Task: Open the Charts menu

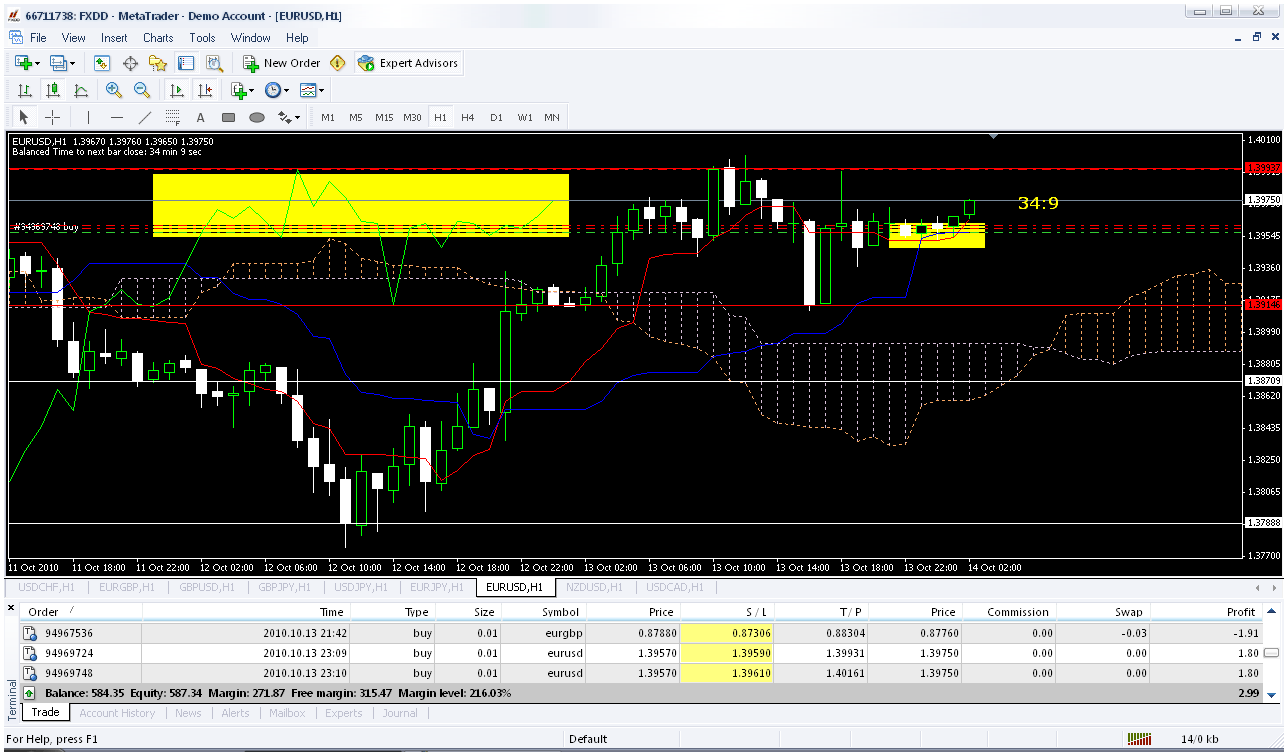Action: [x=158, y=38]
